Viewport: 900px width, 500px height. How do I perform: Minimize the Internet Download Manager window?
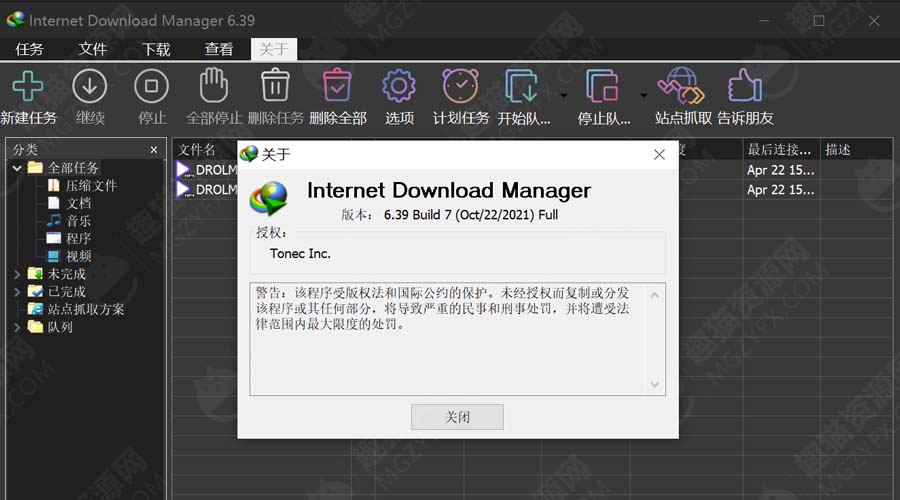(764, 21)
